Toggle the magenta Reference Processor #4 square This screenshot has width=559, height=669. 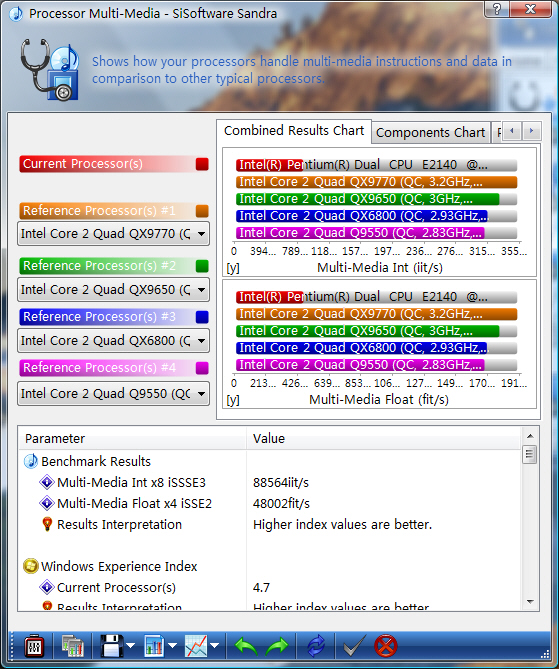[202, 368]
